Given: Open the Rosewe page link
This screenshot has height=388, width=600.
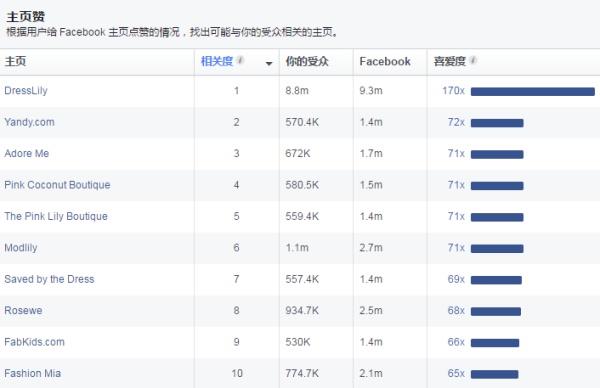Looking at the screenshot, I should coord(23,310).
